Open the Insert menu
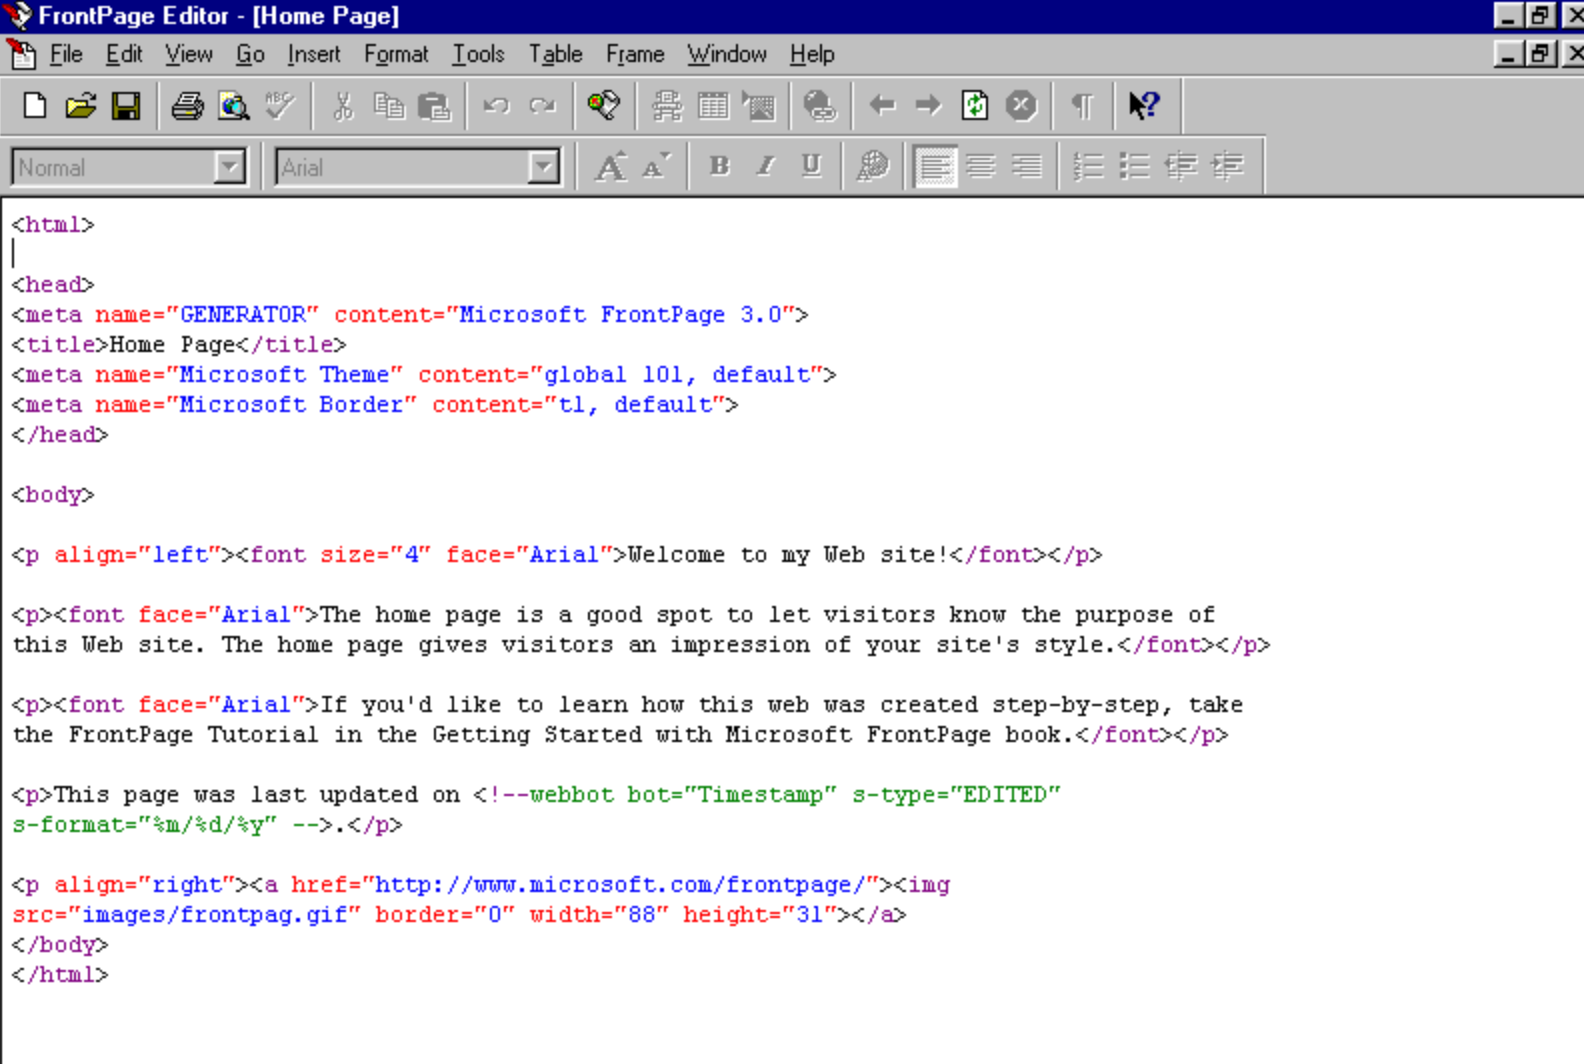The height and width of the screenshot is (1064, 1584). (314, 54)
